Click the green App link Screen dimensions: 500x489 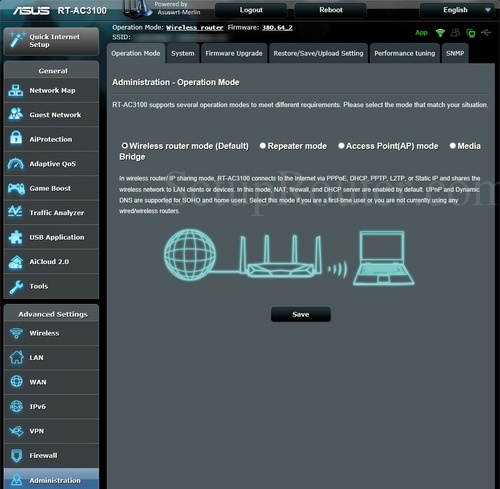coord(421,33)
